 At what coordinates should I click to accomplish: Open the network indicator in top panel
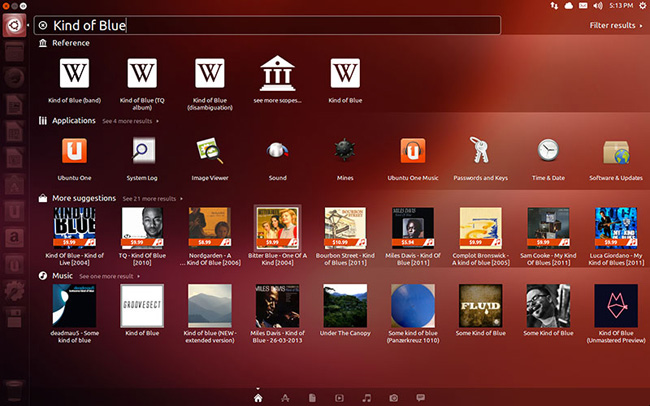[x=554, y=5]
